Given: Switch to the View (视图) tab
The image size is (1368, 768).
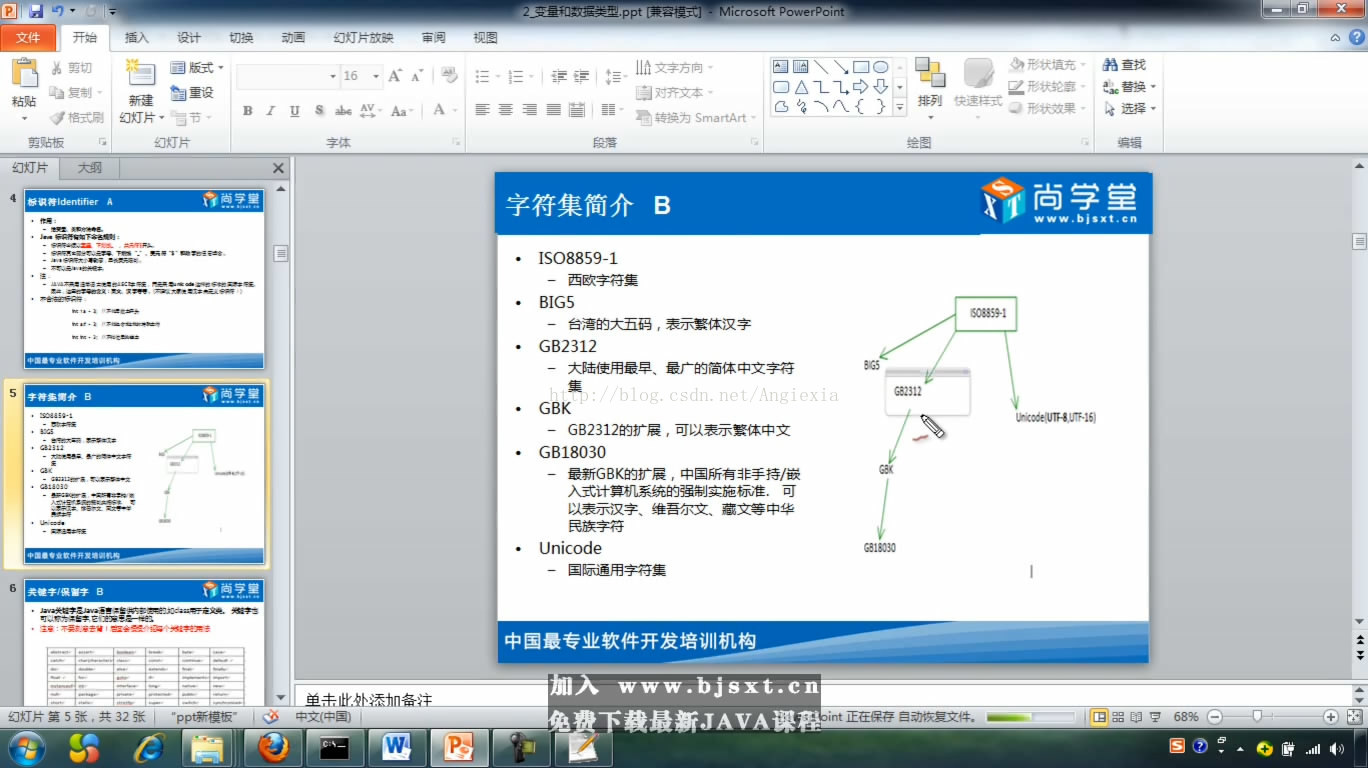Looking at the screenshot, I should (485, 38).
